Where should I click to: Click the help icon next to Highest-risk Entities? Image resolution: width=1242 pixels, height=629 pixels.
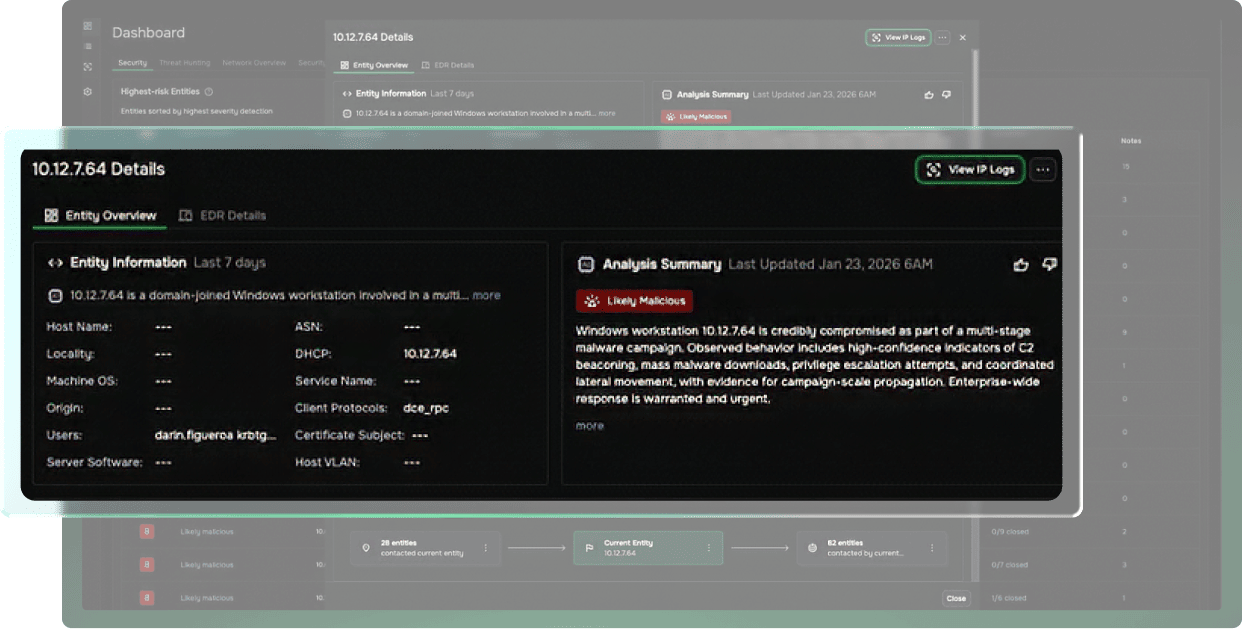(208, 92)
